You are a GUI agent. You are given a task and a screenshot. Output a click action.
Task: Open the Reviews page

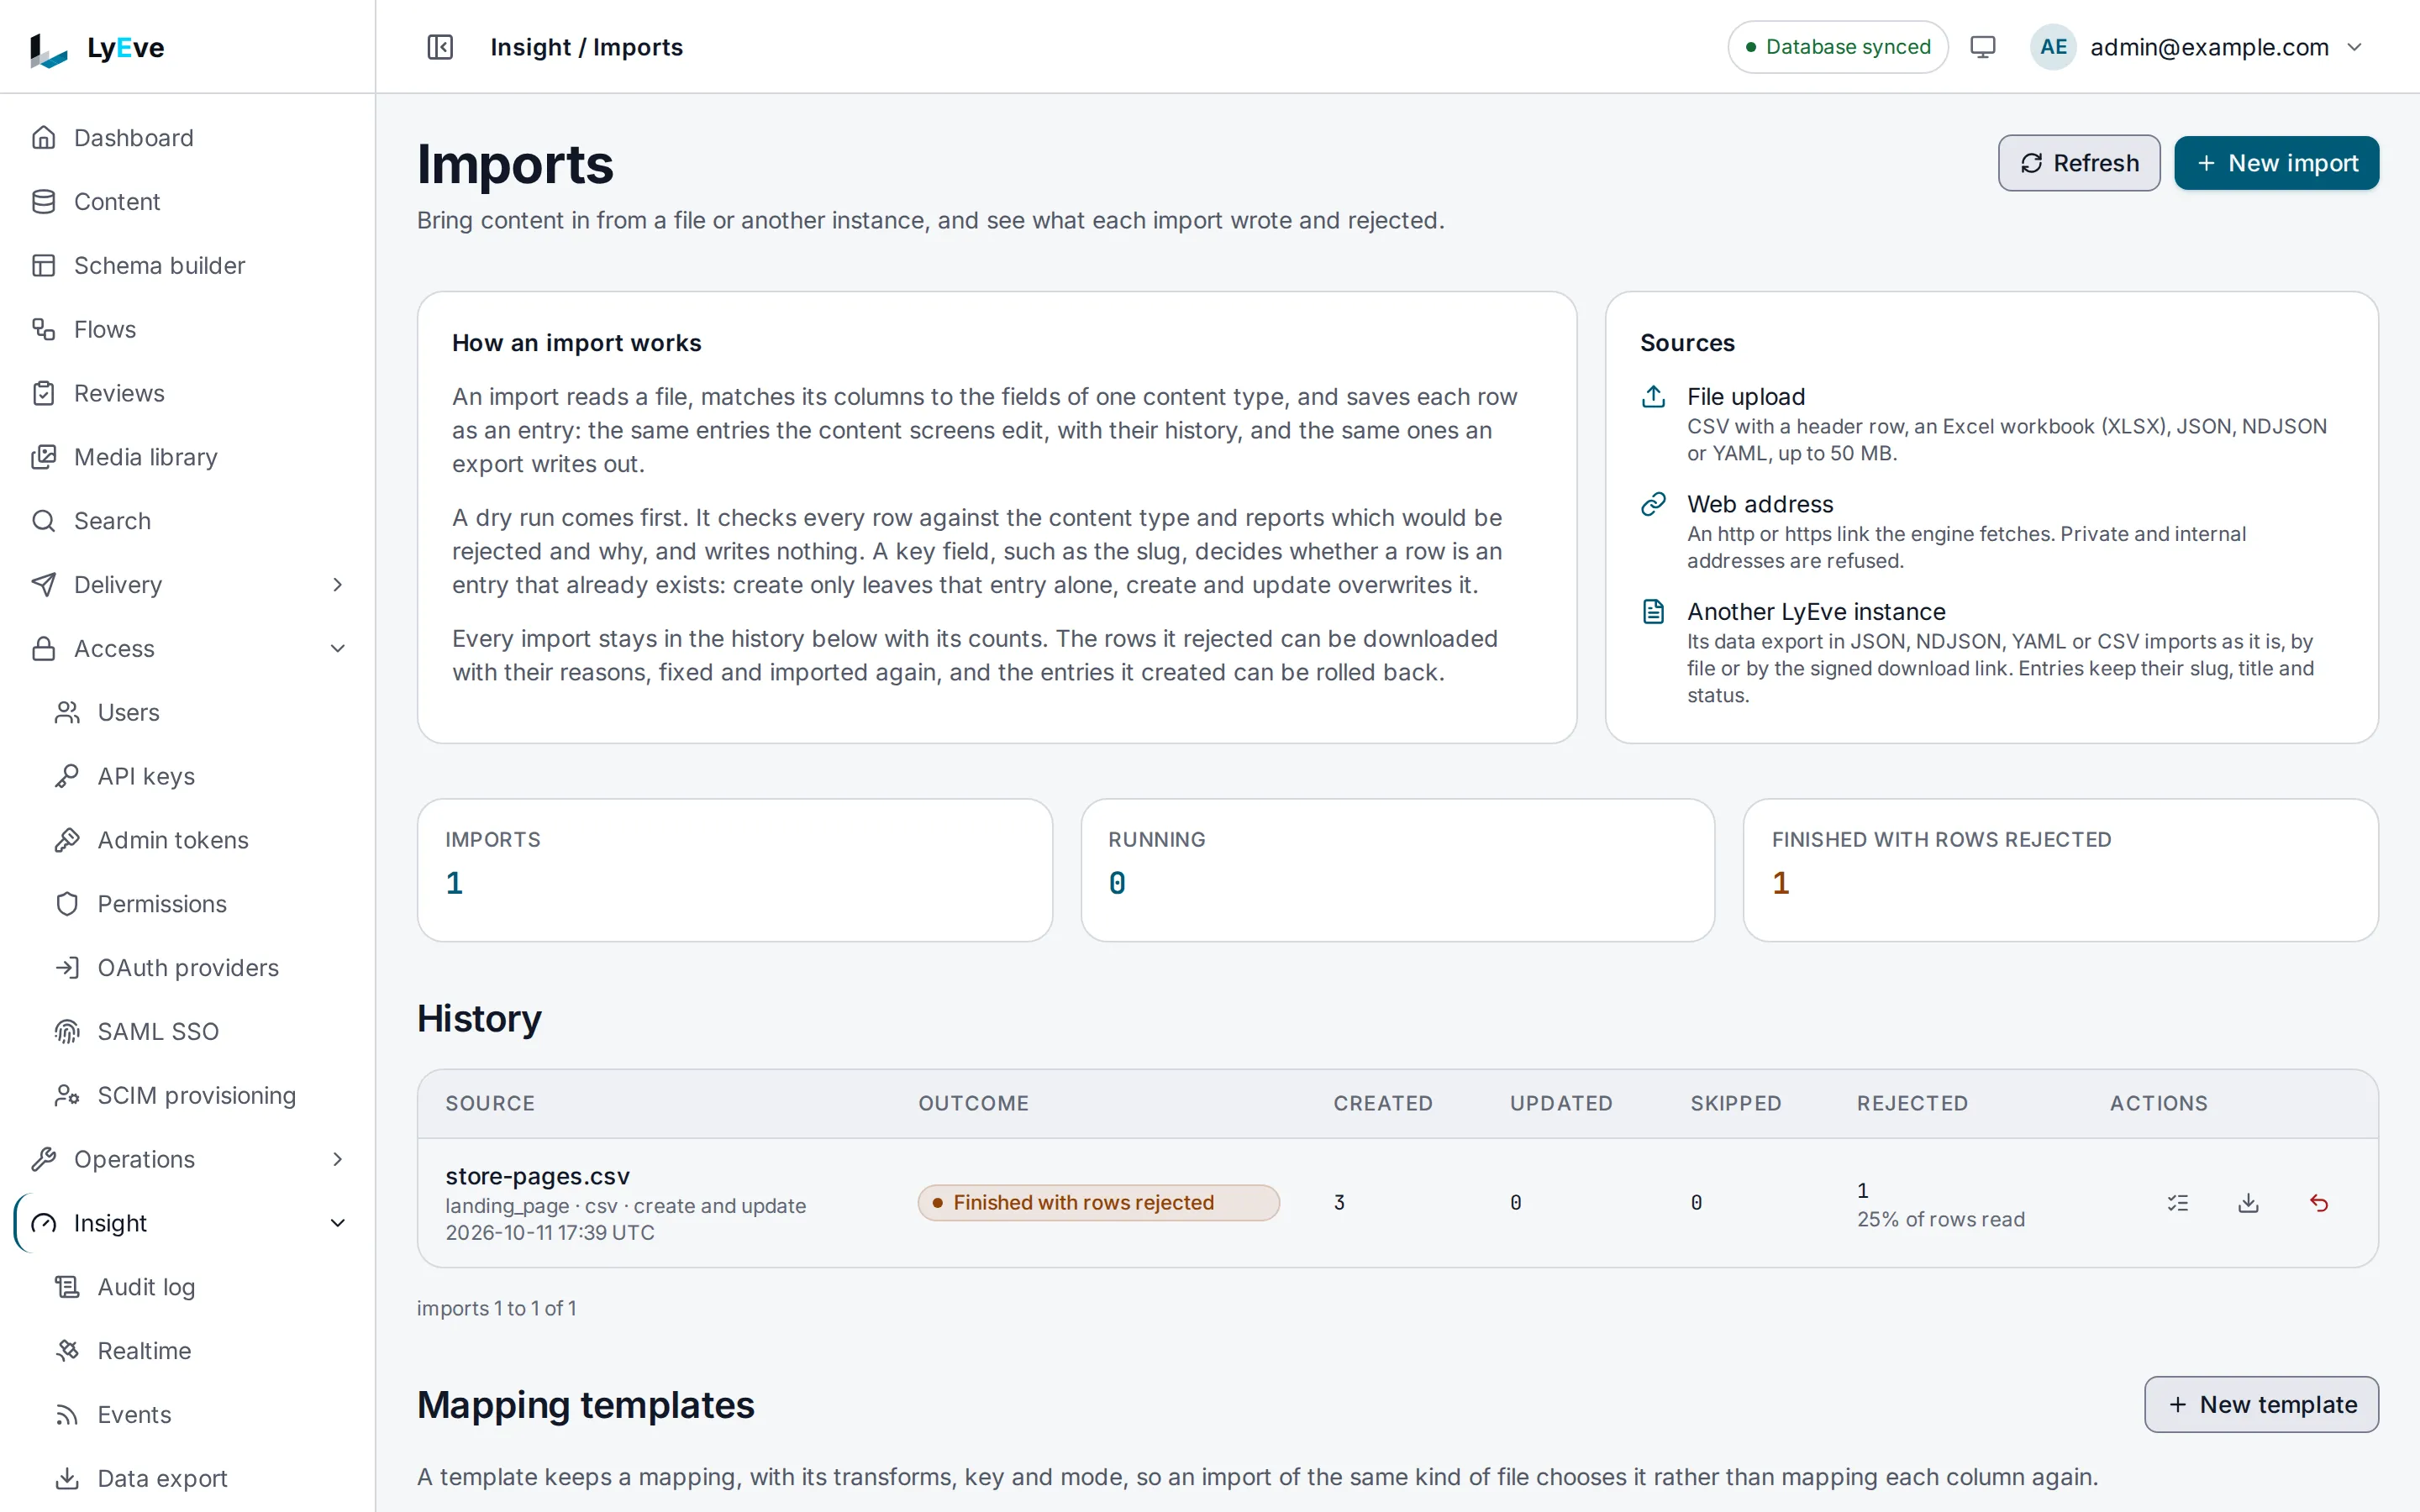pos(188,393)
